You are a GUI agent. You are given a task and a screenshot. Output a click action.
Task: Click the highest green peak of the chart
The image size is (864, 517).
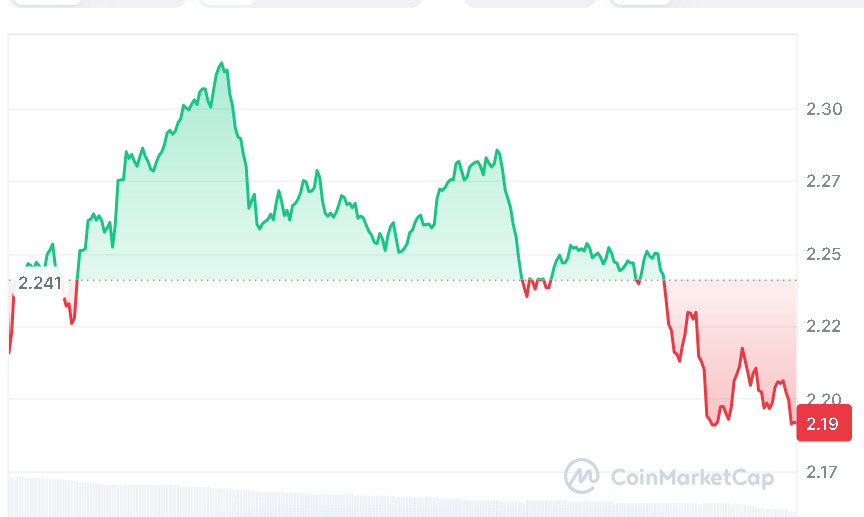(x=221, y=63)
